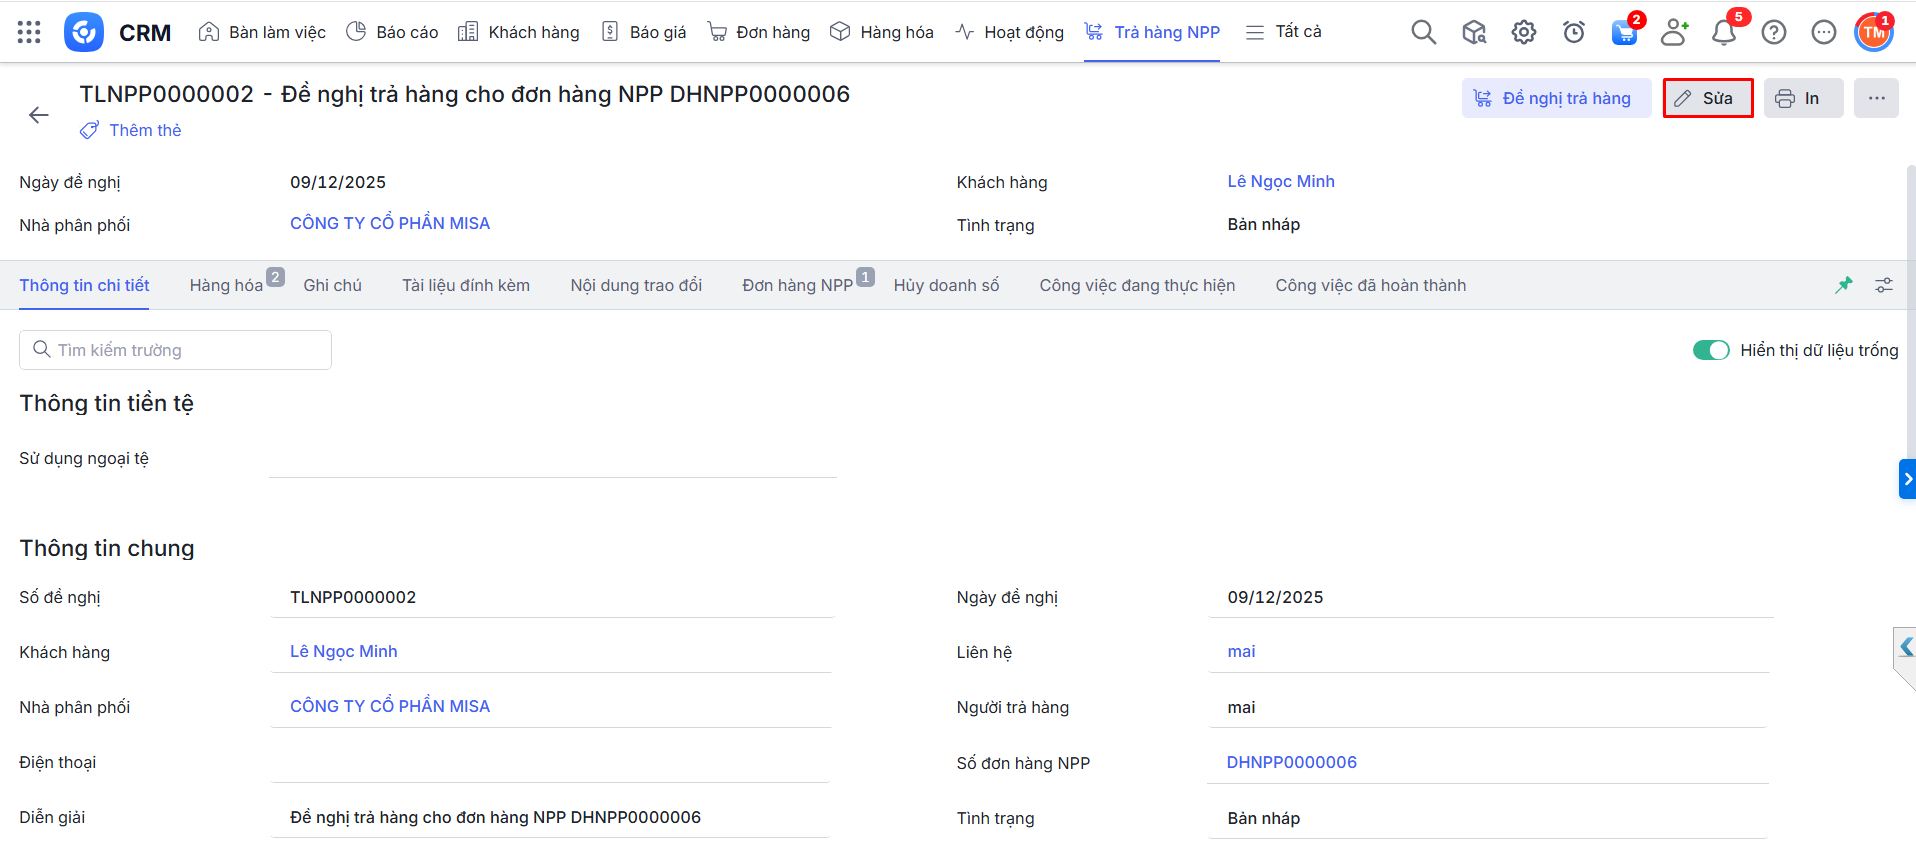Open the more actions ellipsis button
1916x864 pixels.
[1875, 98]
